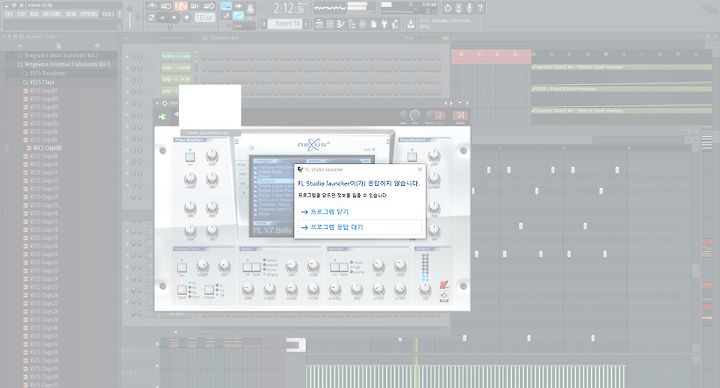The width and height of the screenshot is (720, 388).
Task: Toggle mute LED of first channel rack row
Action: pos(127,56)
